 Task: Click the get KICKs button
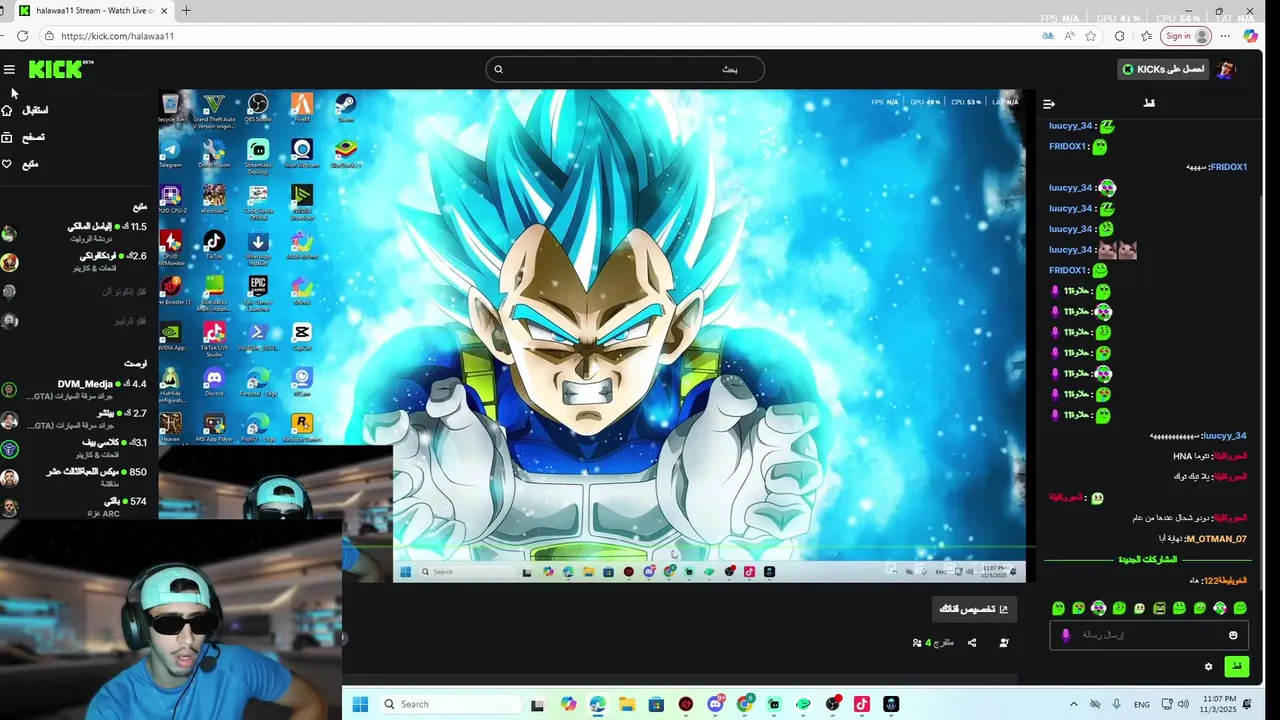tap(1163, 69)
